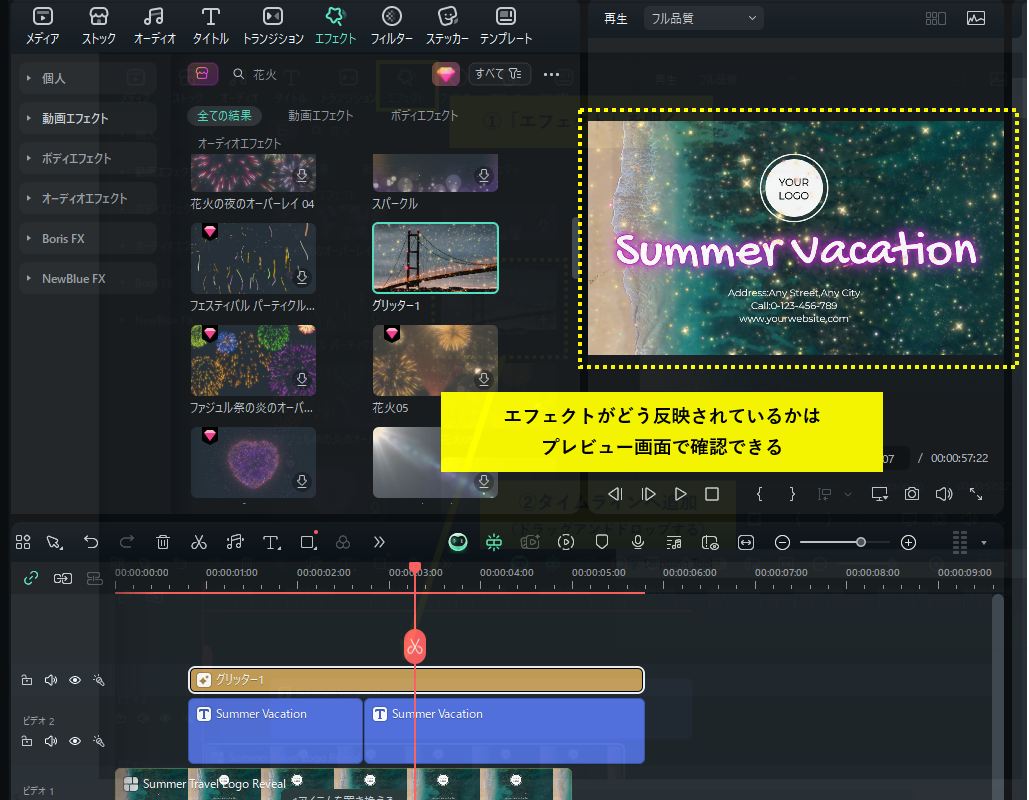Mute the ビデオ 2 track
The height and width of the screenshot is (800, 1029).
51,741
